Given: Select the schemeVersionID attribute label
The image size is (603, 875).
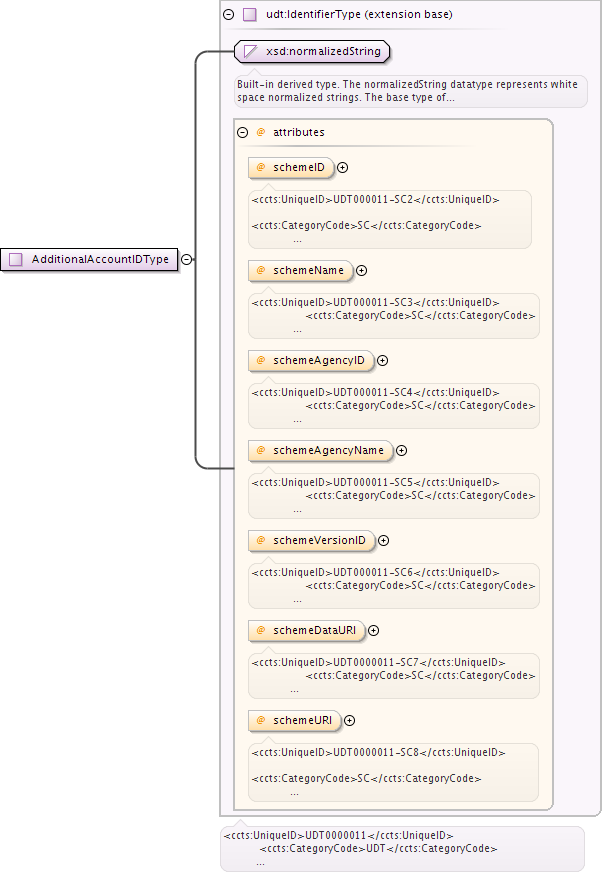Looking at the screenshot, I should (x=319, y=540).
